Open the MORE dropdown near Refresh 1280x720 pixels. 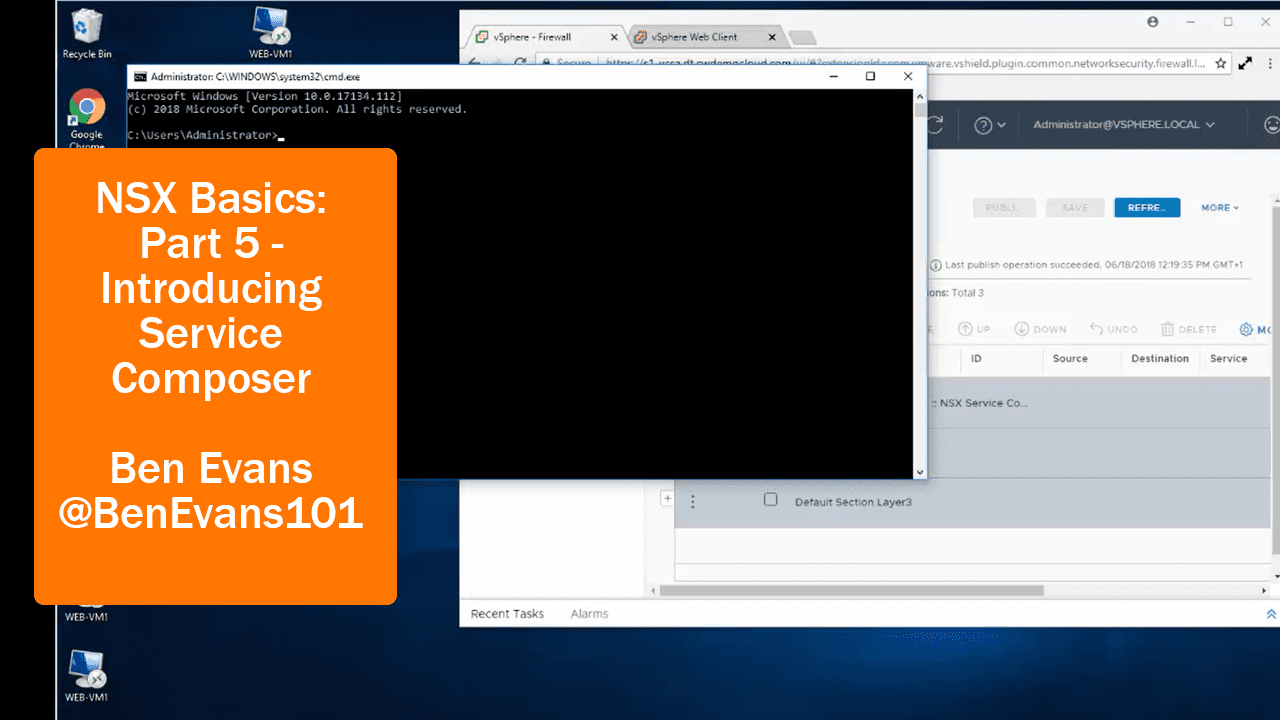tap(1220, 208)
